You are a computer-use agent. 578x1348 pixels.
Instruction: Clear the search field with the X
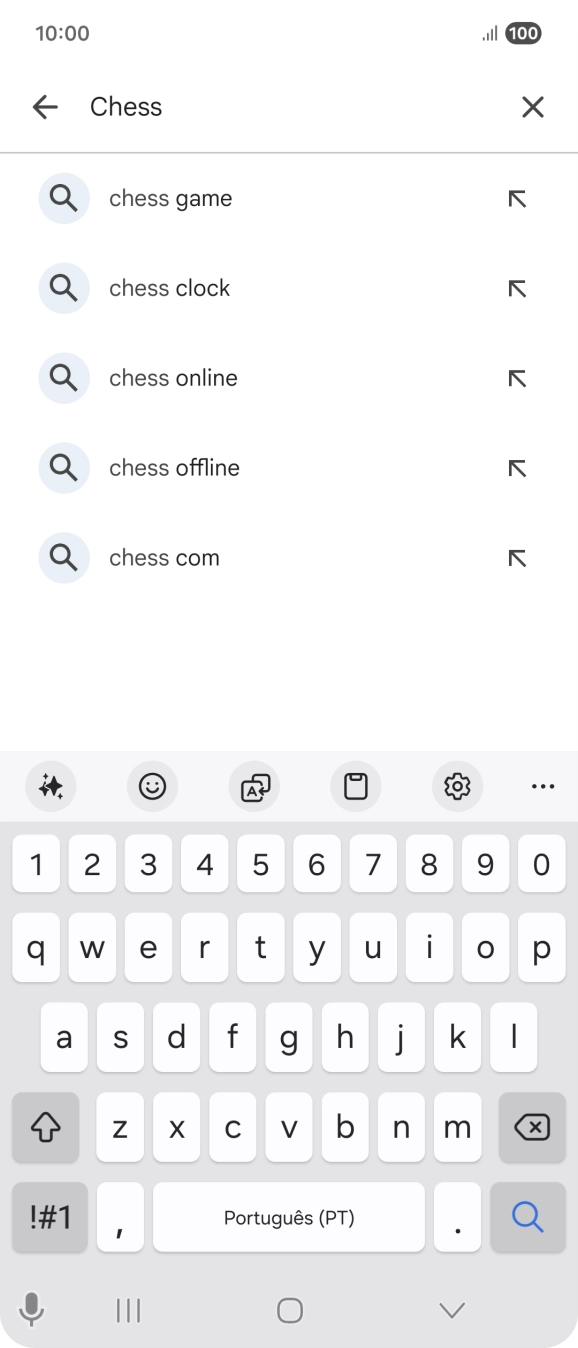coord(532,106)
